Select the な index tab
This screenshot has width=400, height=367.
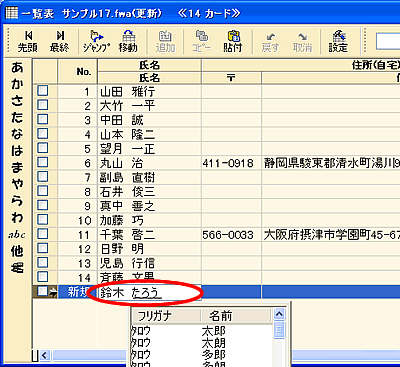(17, 134)
